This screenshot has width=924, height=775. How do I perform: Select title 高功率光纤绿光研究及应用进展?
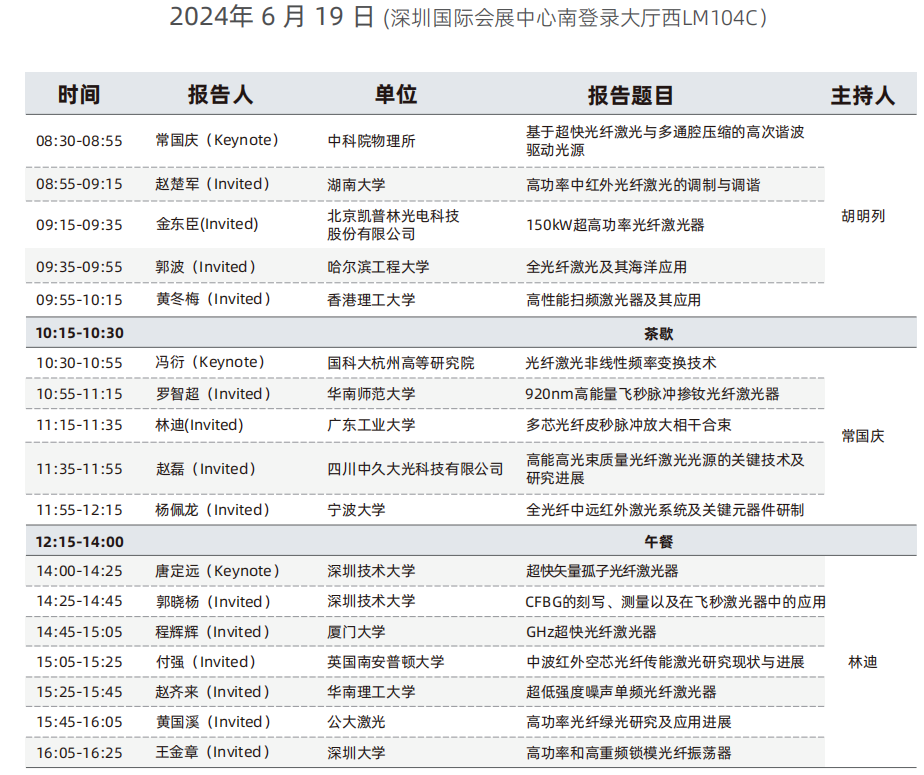tap(628, 722)
